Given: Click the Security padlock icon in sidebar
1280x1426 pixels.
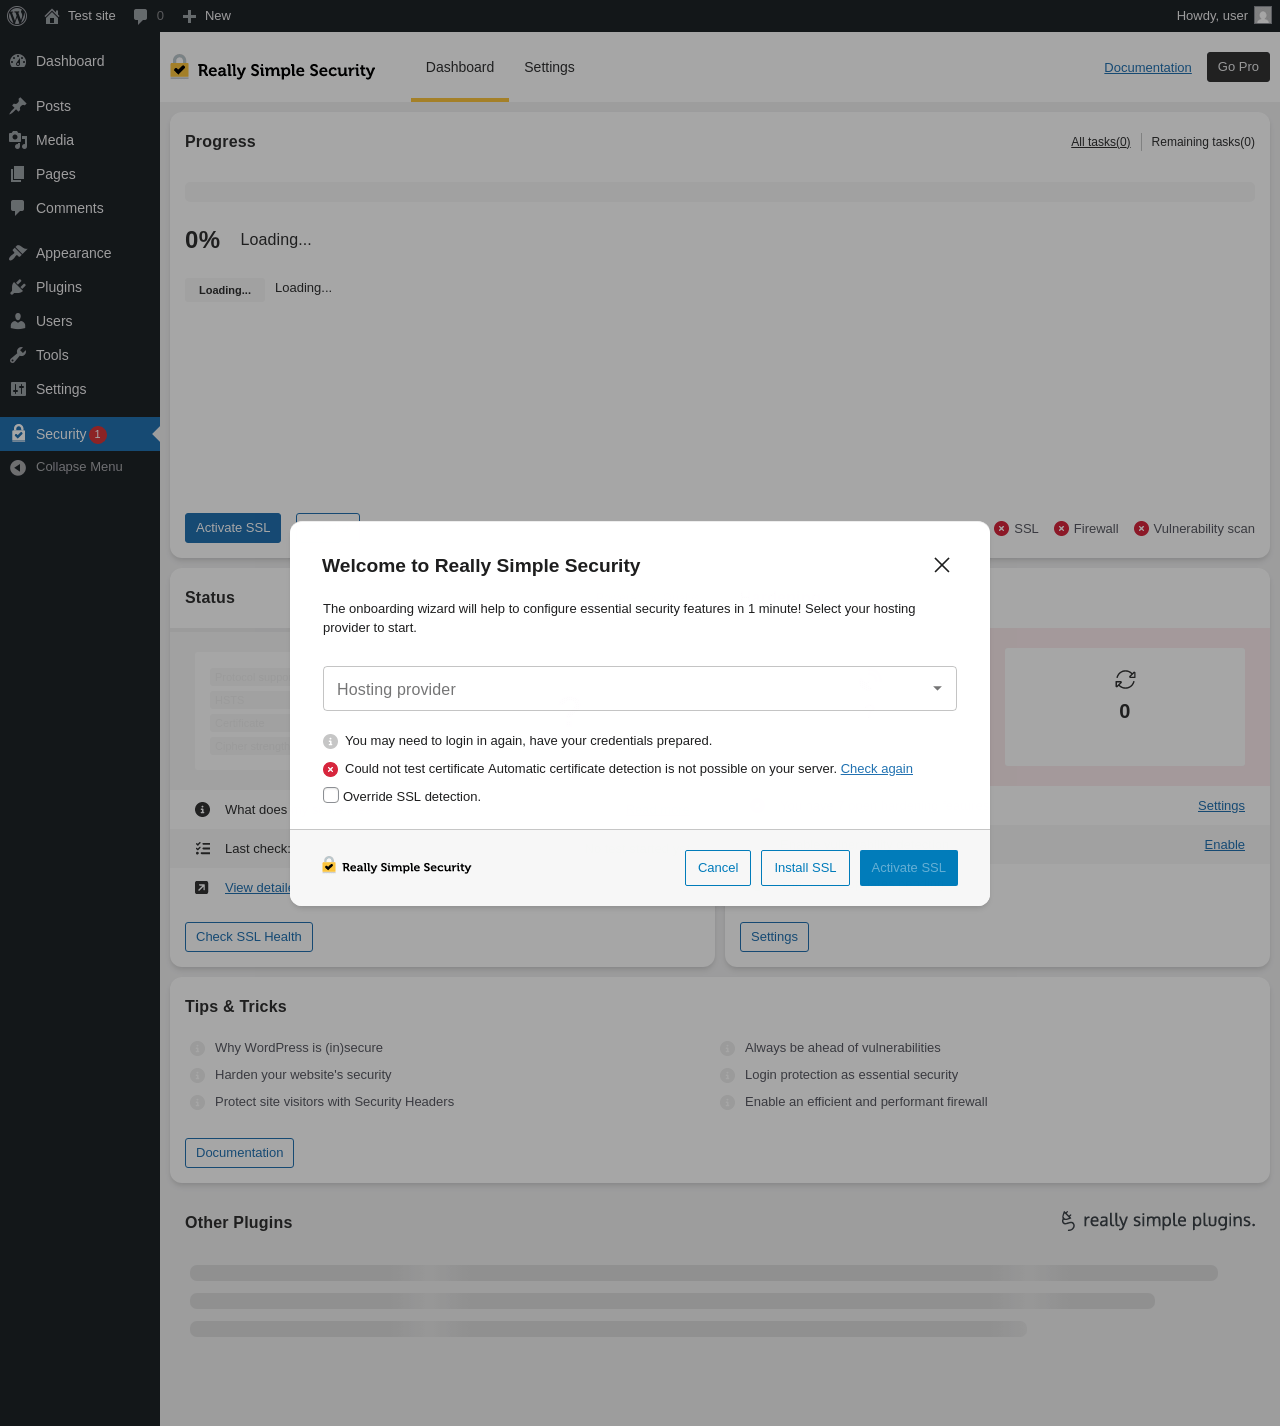Looking at the screenshot, I should [x=18, y=434].
